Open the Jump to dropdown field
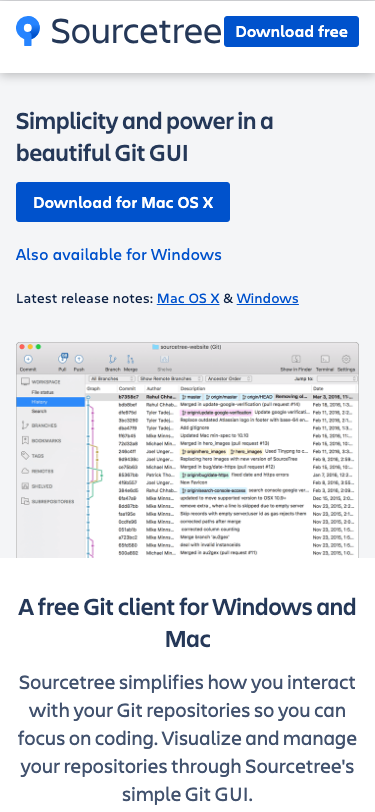 tap(337, 379)
